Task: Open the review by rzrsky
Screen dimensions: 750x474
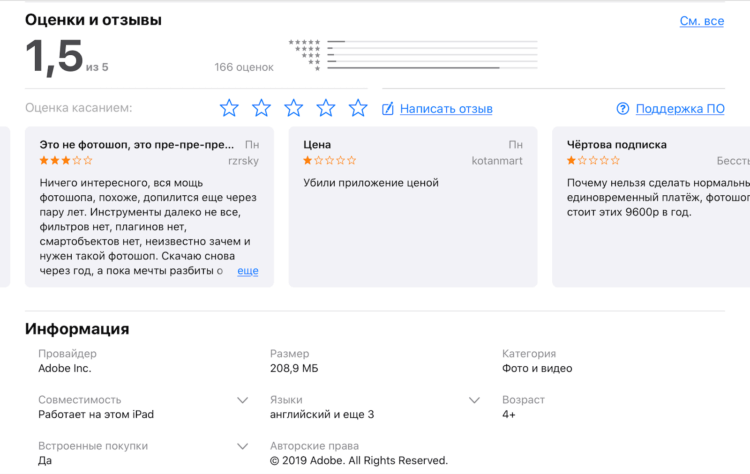Action: coord(149,207)
